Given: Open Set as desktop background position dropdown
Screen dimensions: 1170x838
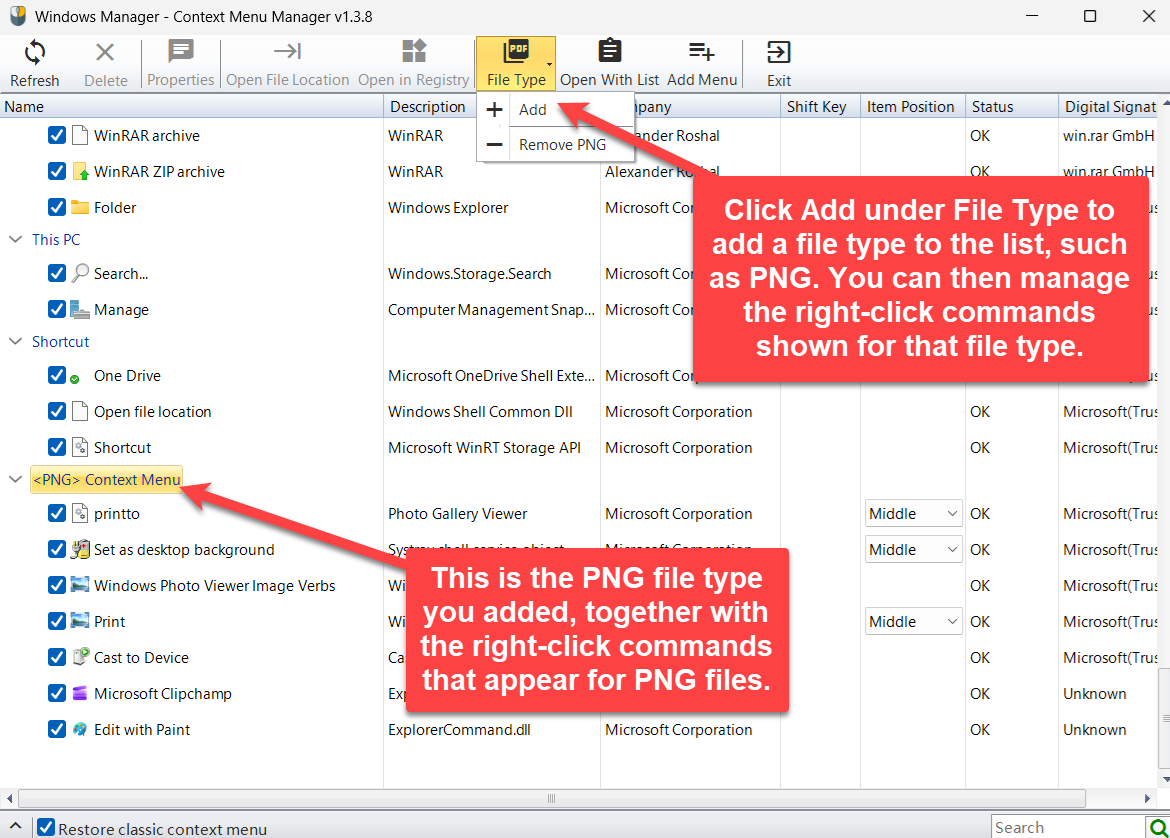Looking at the screenshot, I should click(913, 549).
